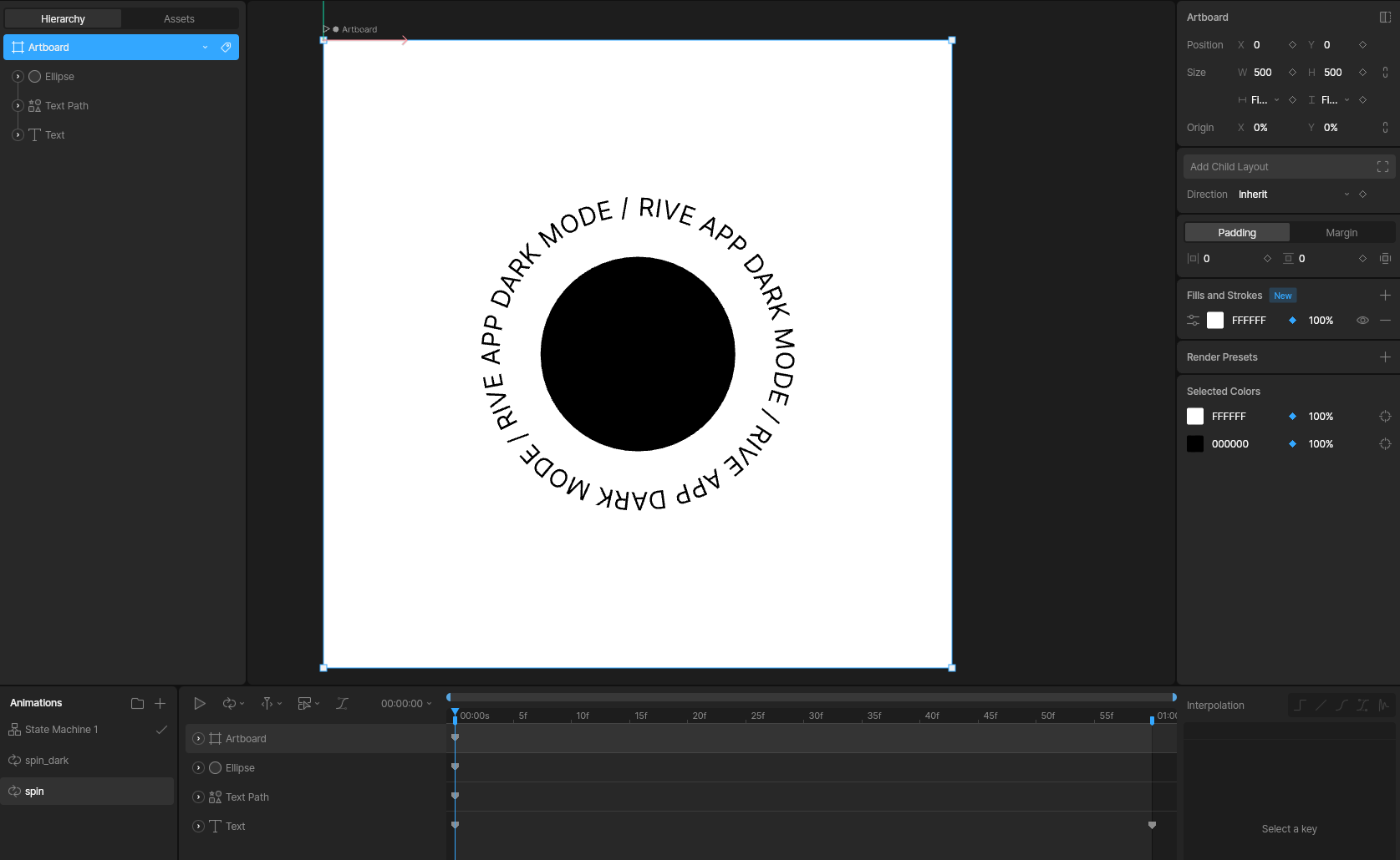This screenshot has height=860, width=1400.
Task: Expand the Text Path row in the timeline
Action: 198,797
